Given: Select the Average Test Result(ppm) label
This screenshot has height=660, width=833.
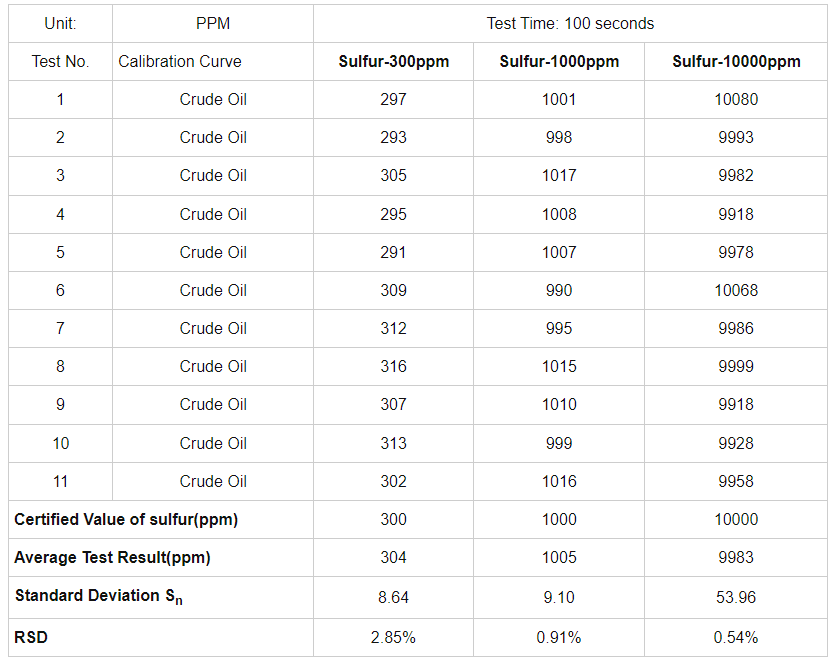Looking at the screenshot, I should (112, 558).
